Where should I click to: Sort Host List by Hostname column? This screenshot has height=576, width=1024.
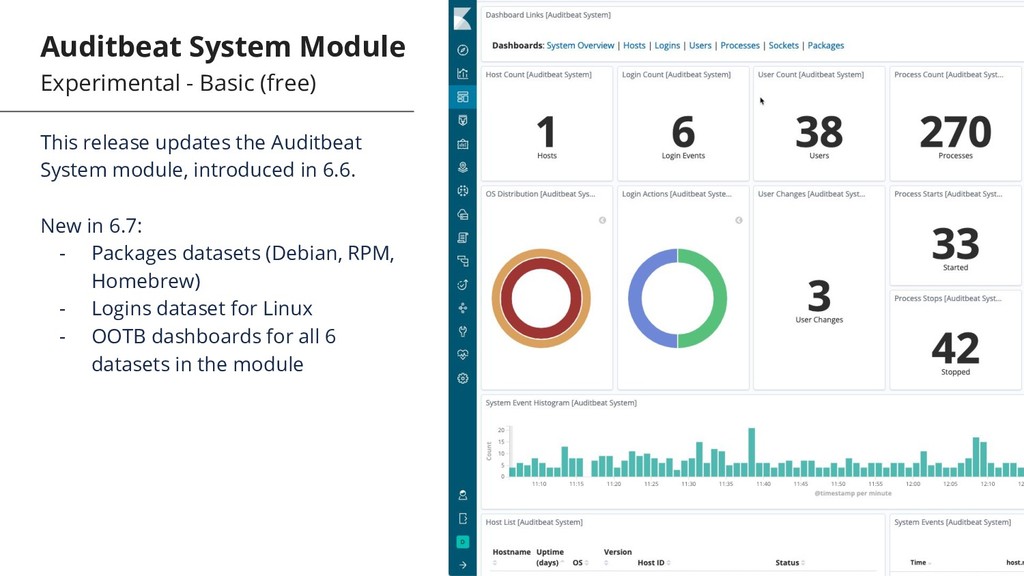click(511, 552)
